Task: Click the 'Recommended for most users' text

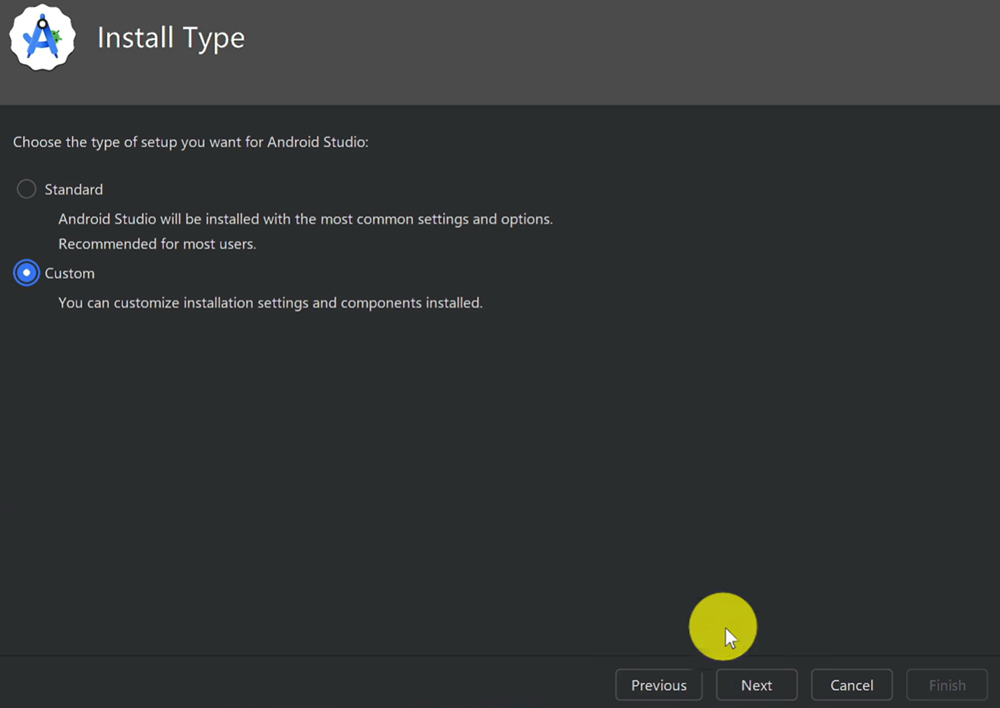Action: point(157,244)
